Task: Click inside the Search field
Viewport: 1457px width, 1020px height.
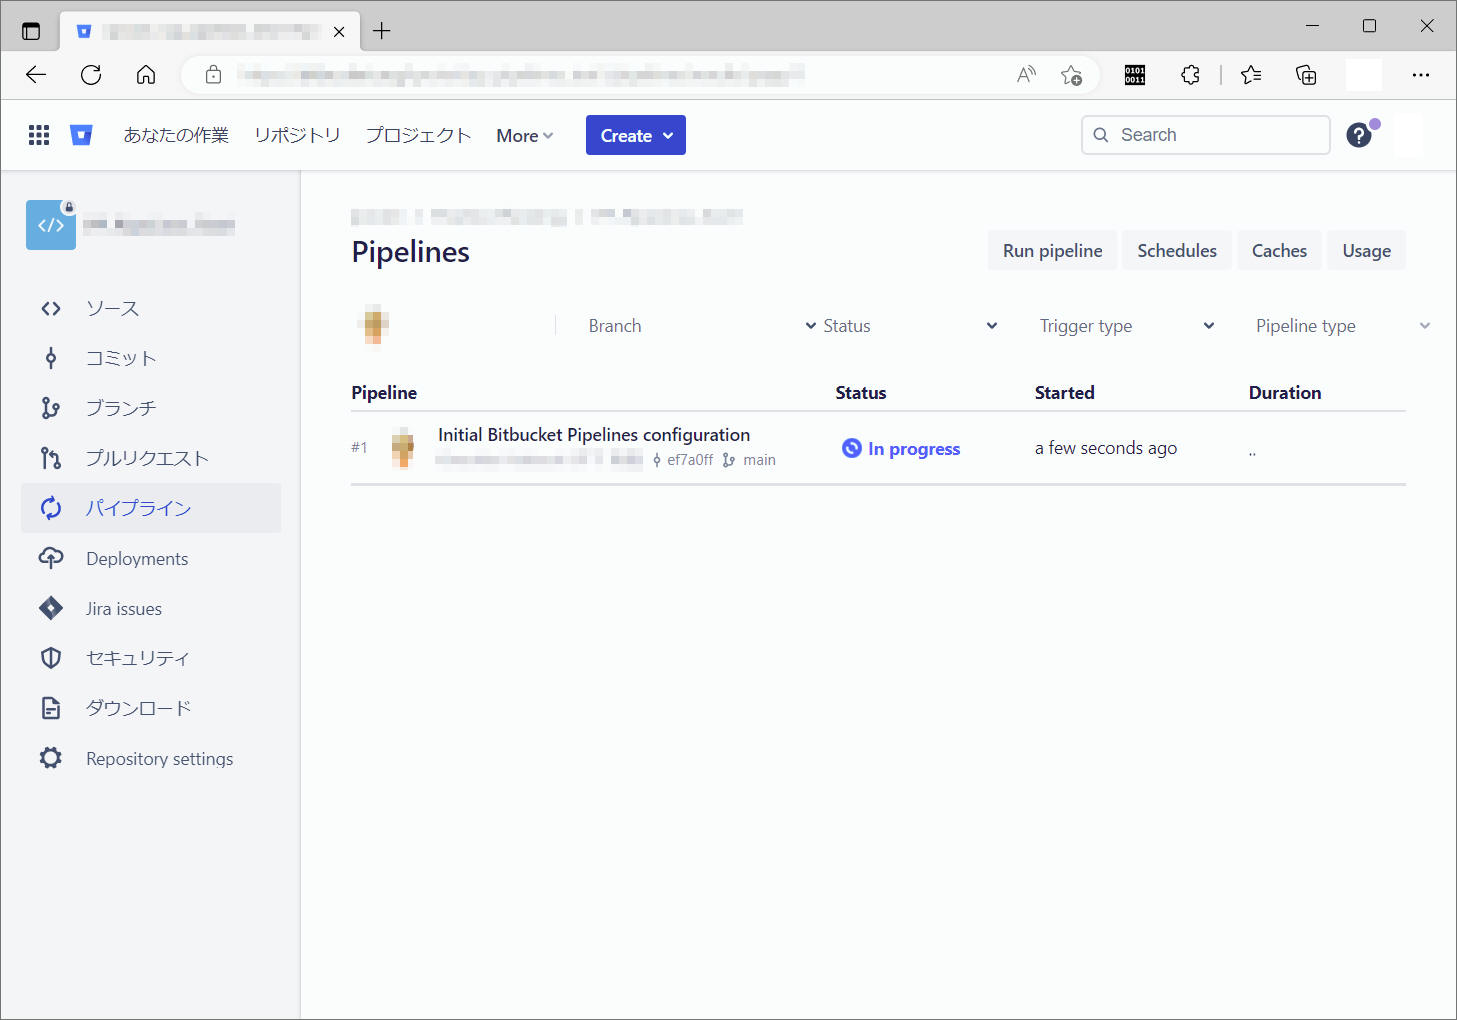Action: 1204,134
